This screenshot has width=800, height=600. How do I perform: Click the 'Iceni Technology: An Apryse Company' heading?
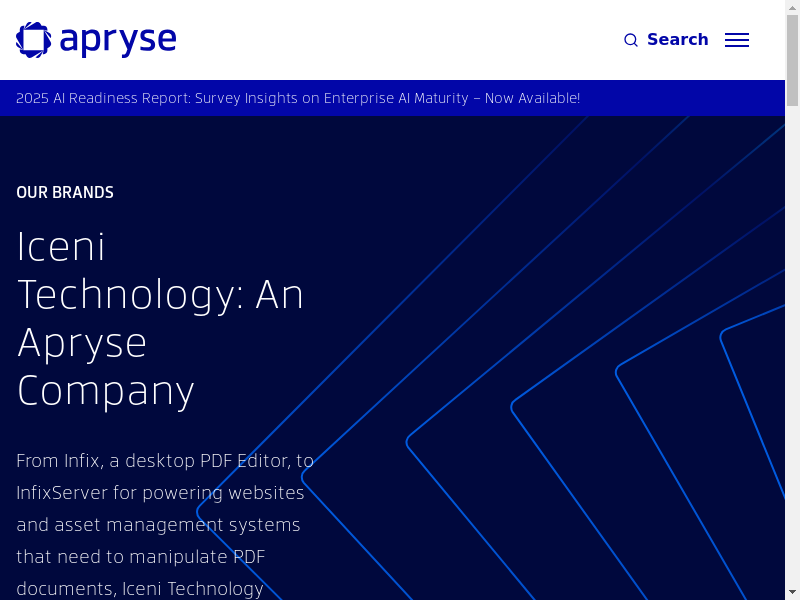tap(160, 318)
